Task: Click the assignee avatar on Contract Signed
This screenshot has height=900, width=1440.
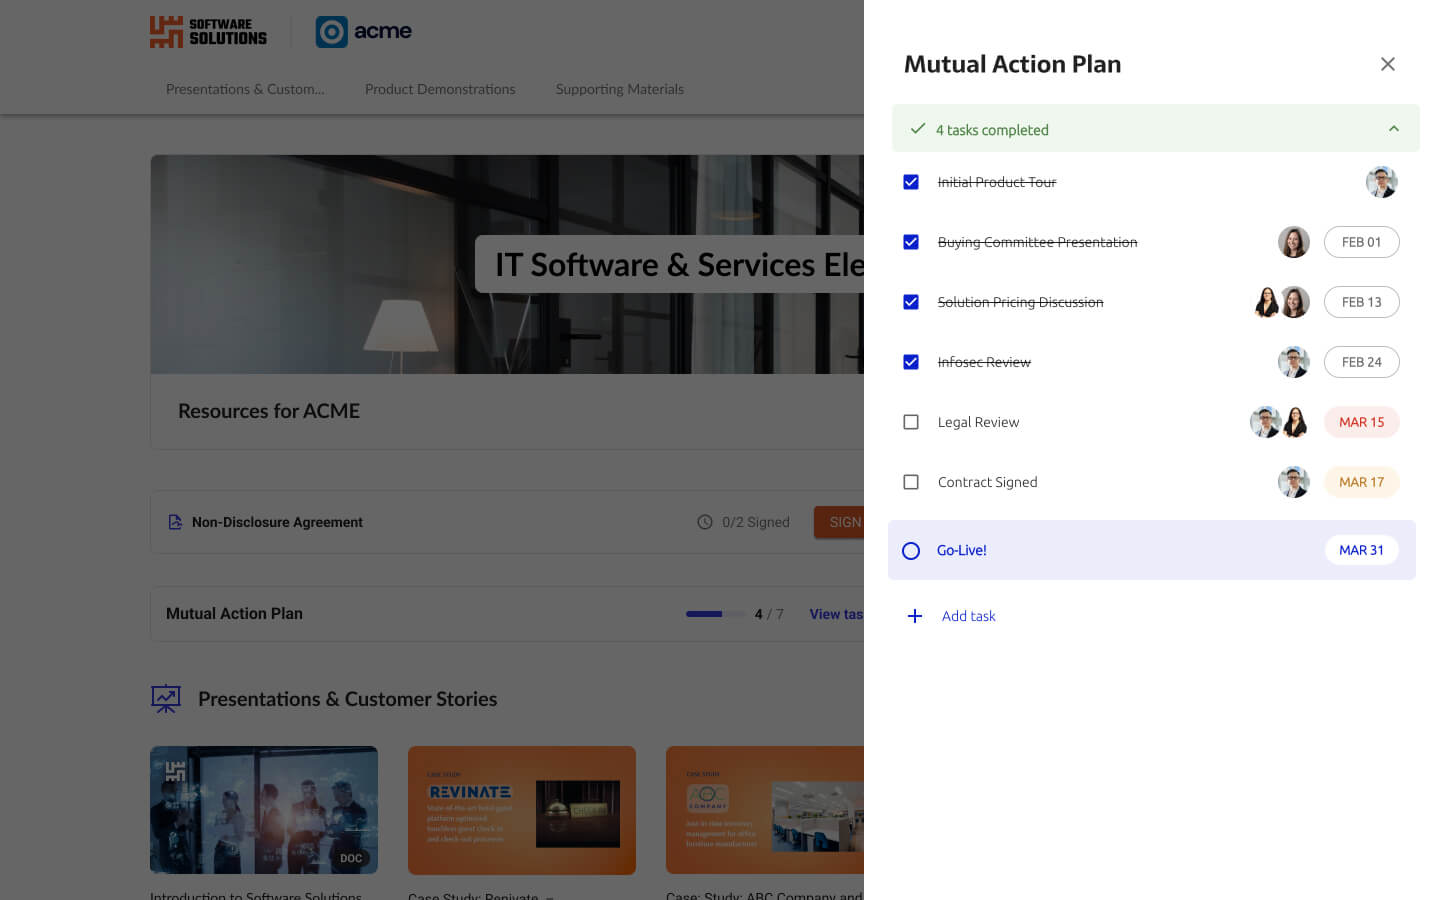Action: (1293, 482)
